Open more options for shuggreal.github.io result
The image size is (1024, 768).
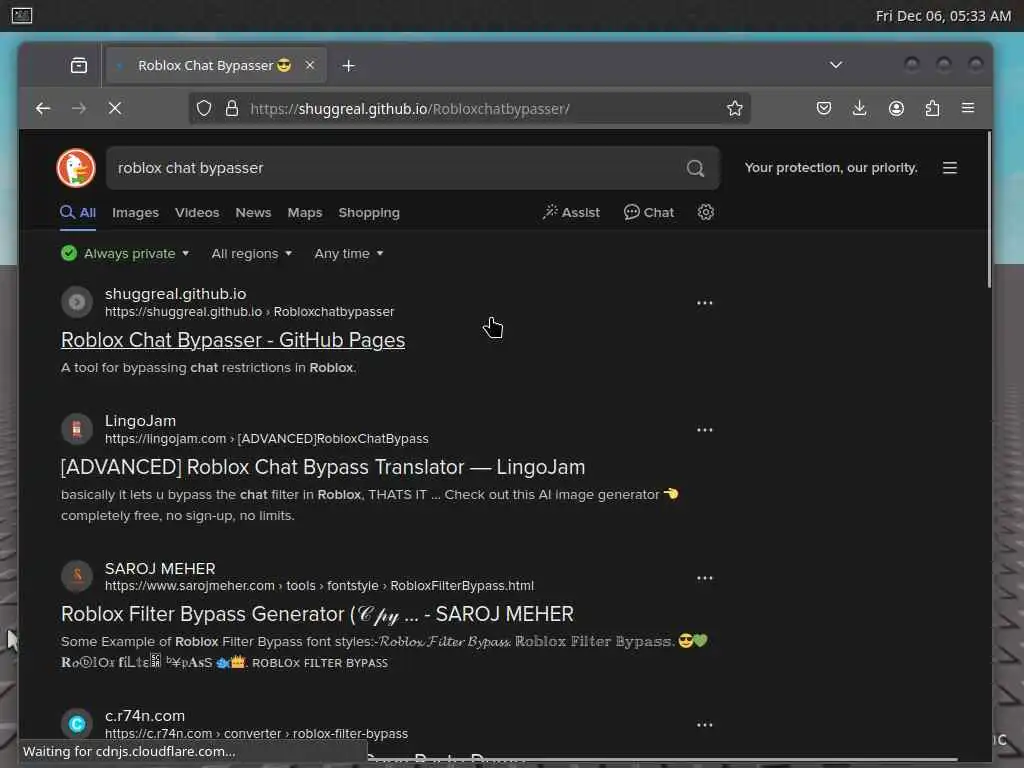click(705, 303)
